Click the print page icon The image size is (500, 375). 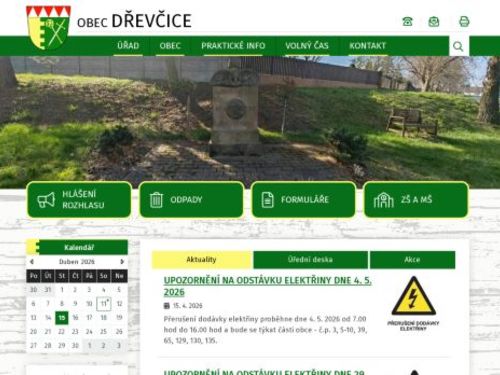point(464,21)
